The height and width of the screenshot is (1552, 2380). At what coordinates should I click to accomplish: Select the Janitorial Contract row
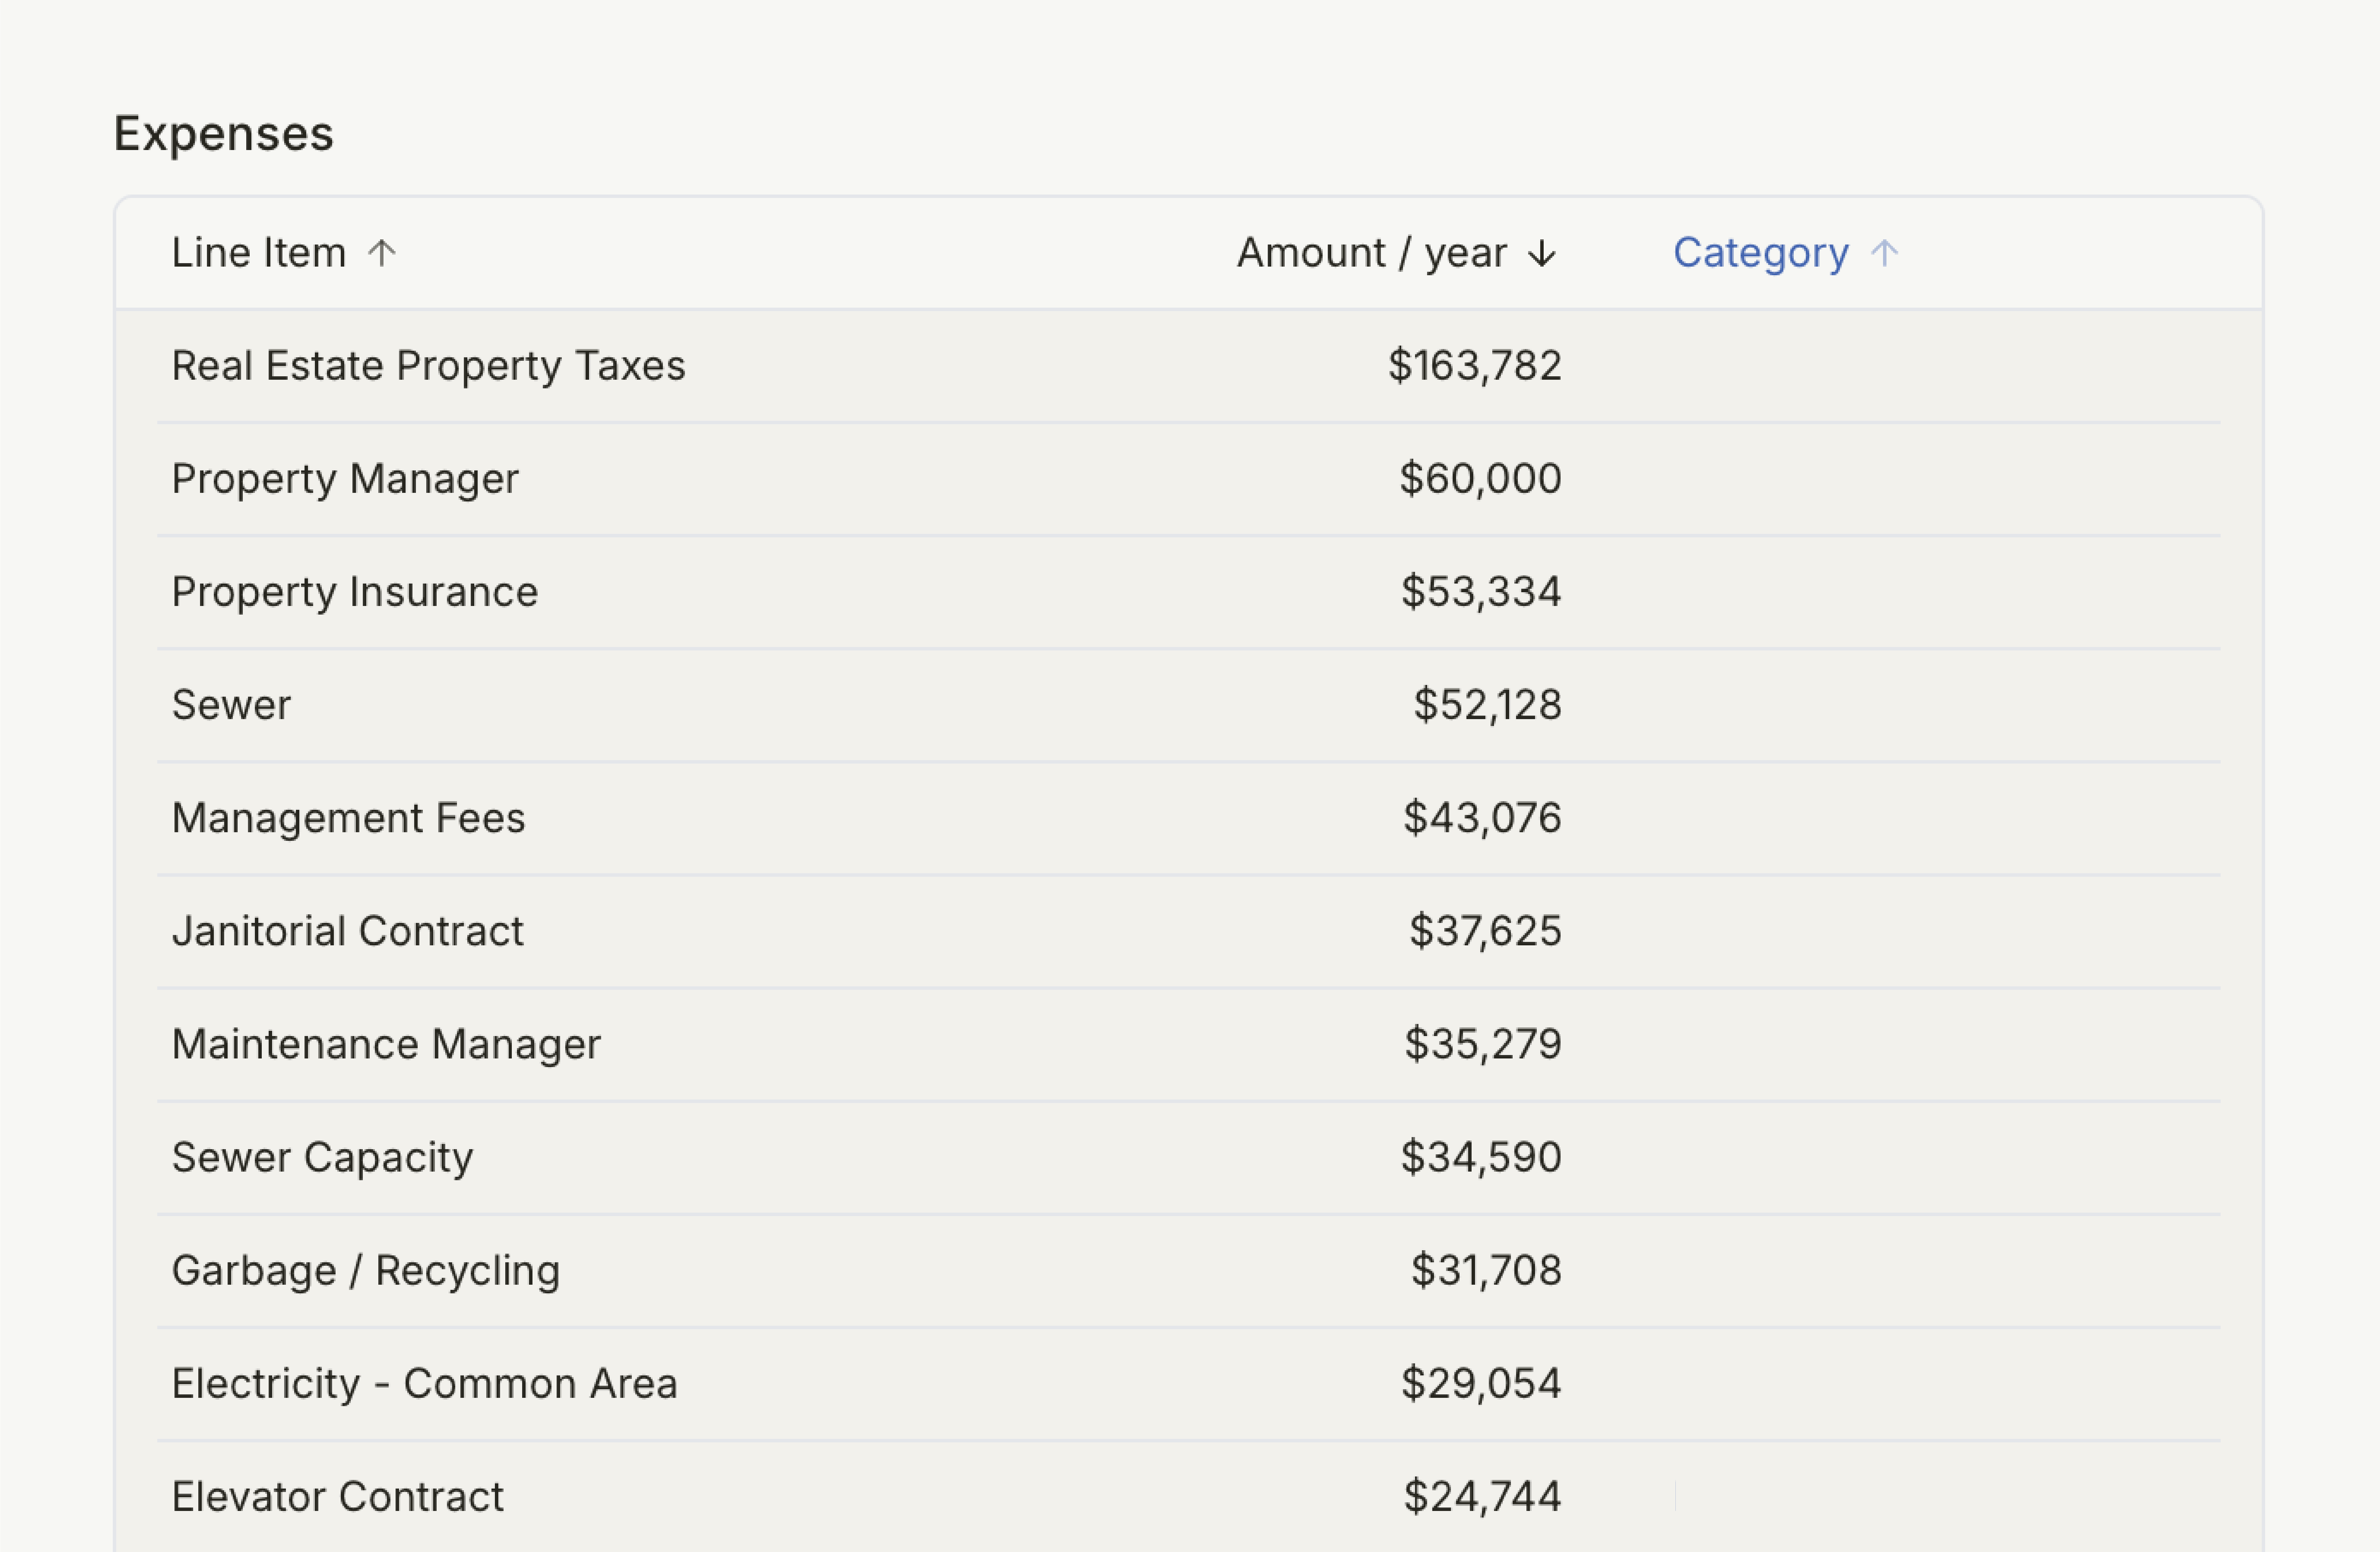point(347,931)
